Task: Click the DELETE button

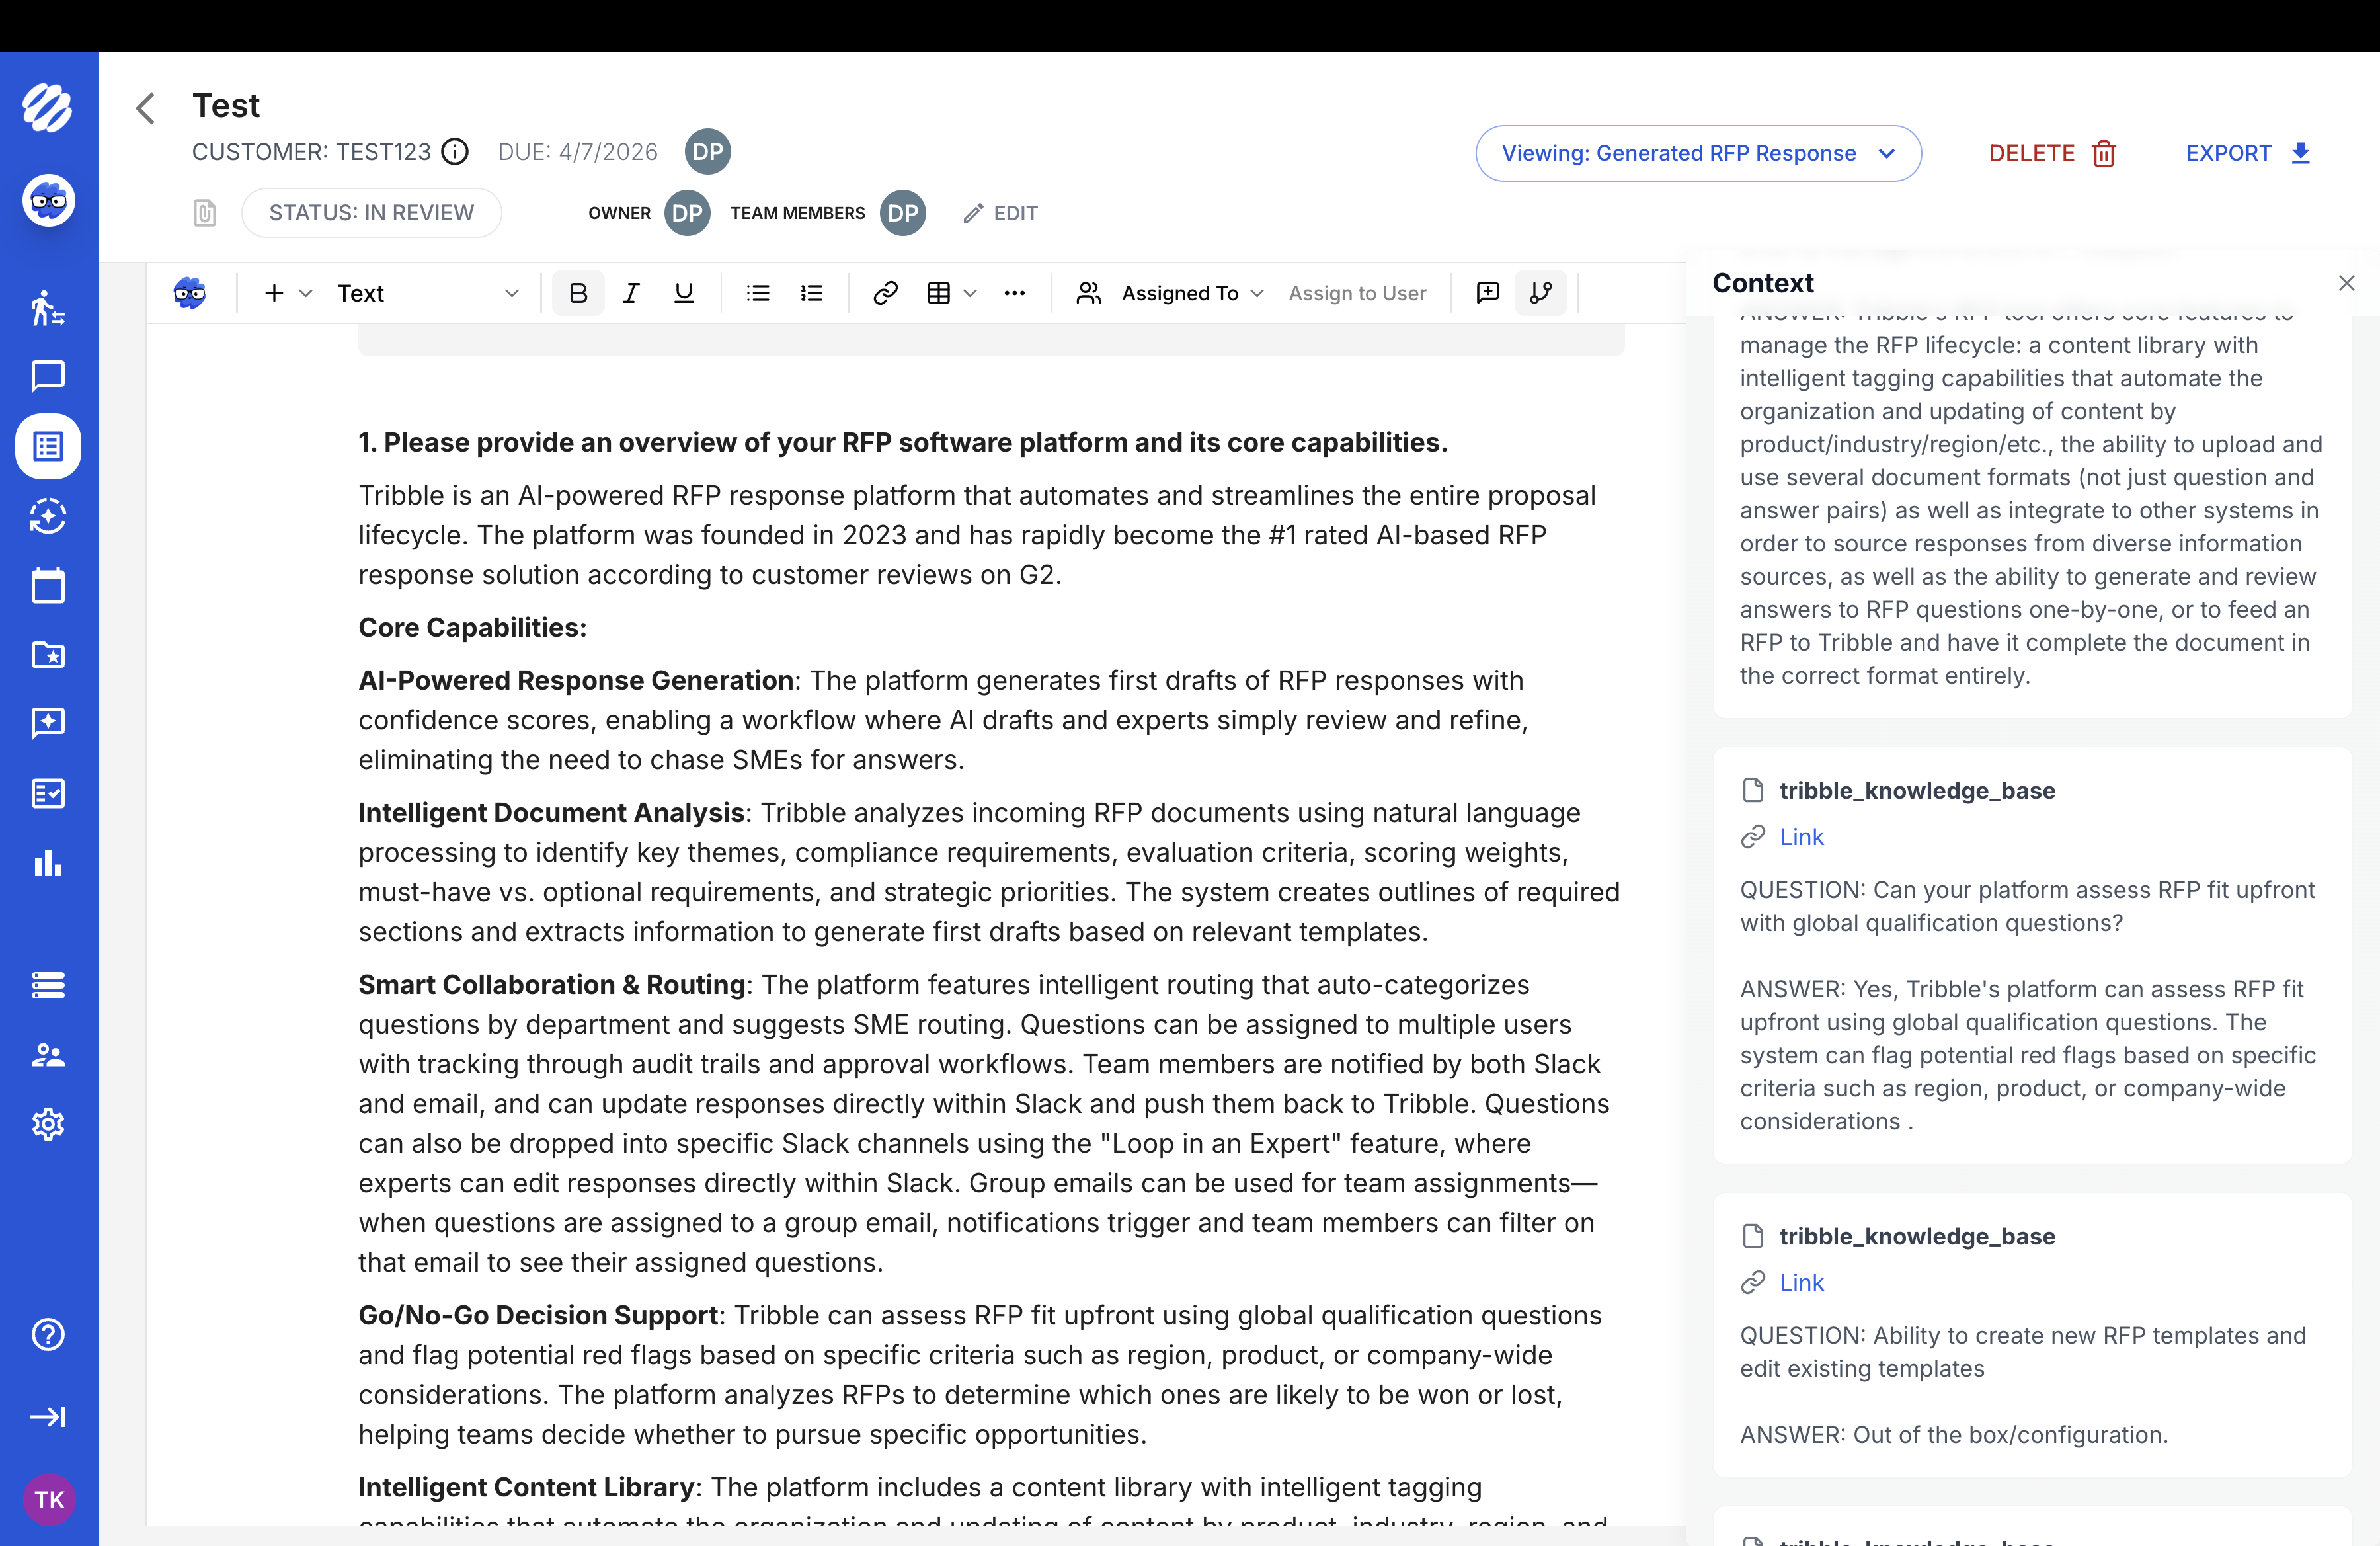Action: 2052,153
